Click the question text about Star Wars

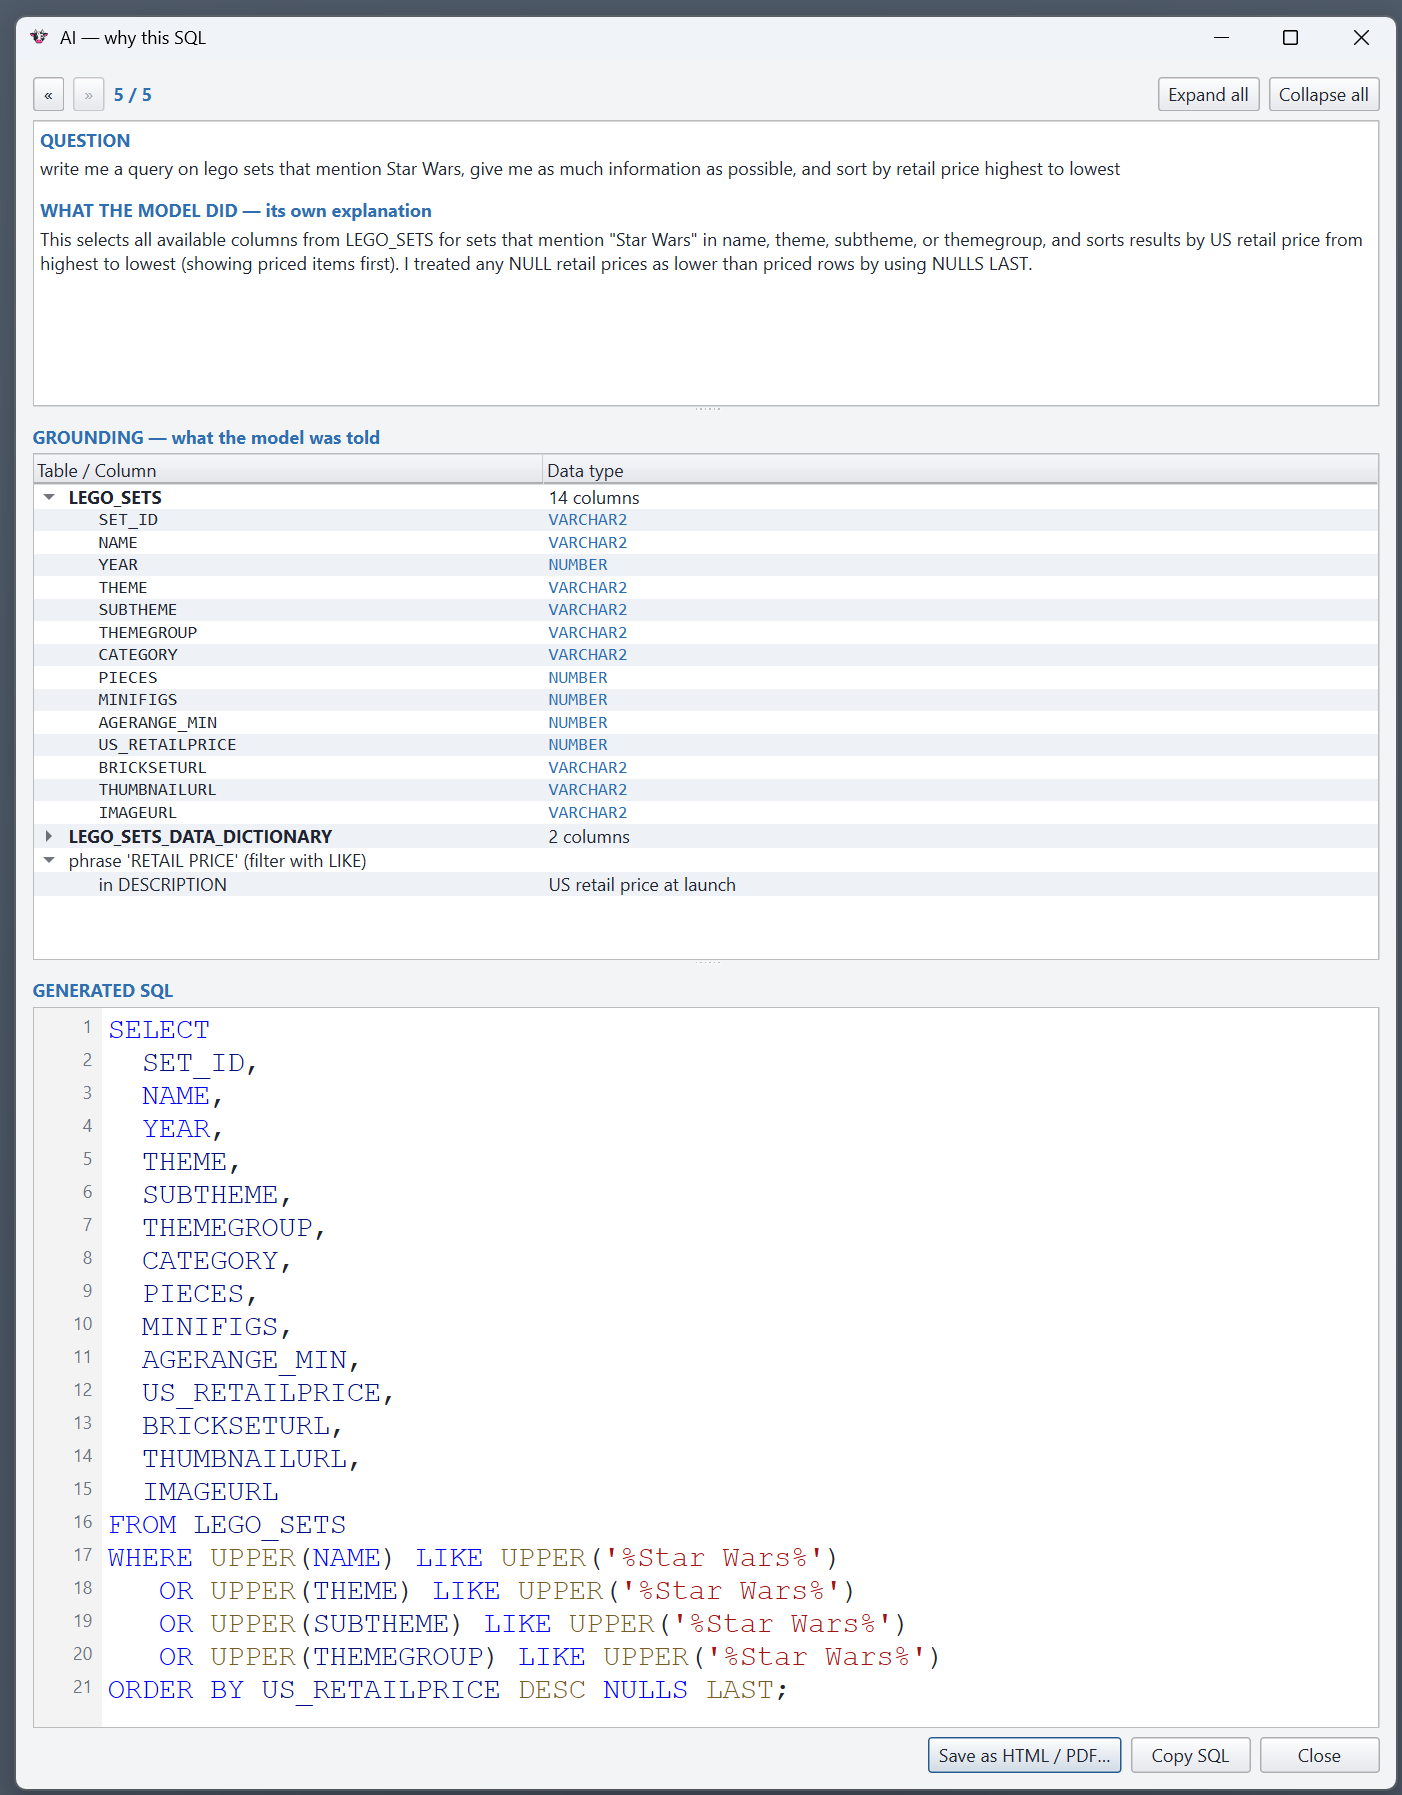[580, 169]
